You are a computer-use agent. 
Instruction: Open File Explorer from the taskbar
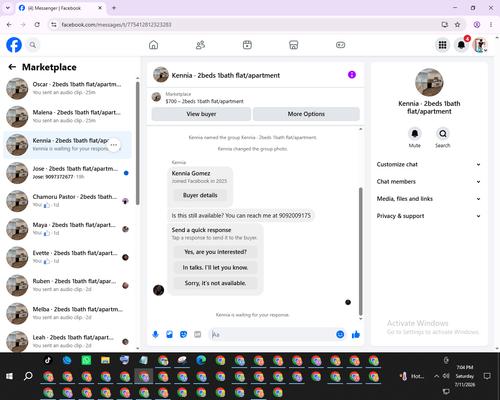coord(105,360)
